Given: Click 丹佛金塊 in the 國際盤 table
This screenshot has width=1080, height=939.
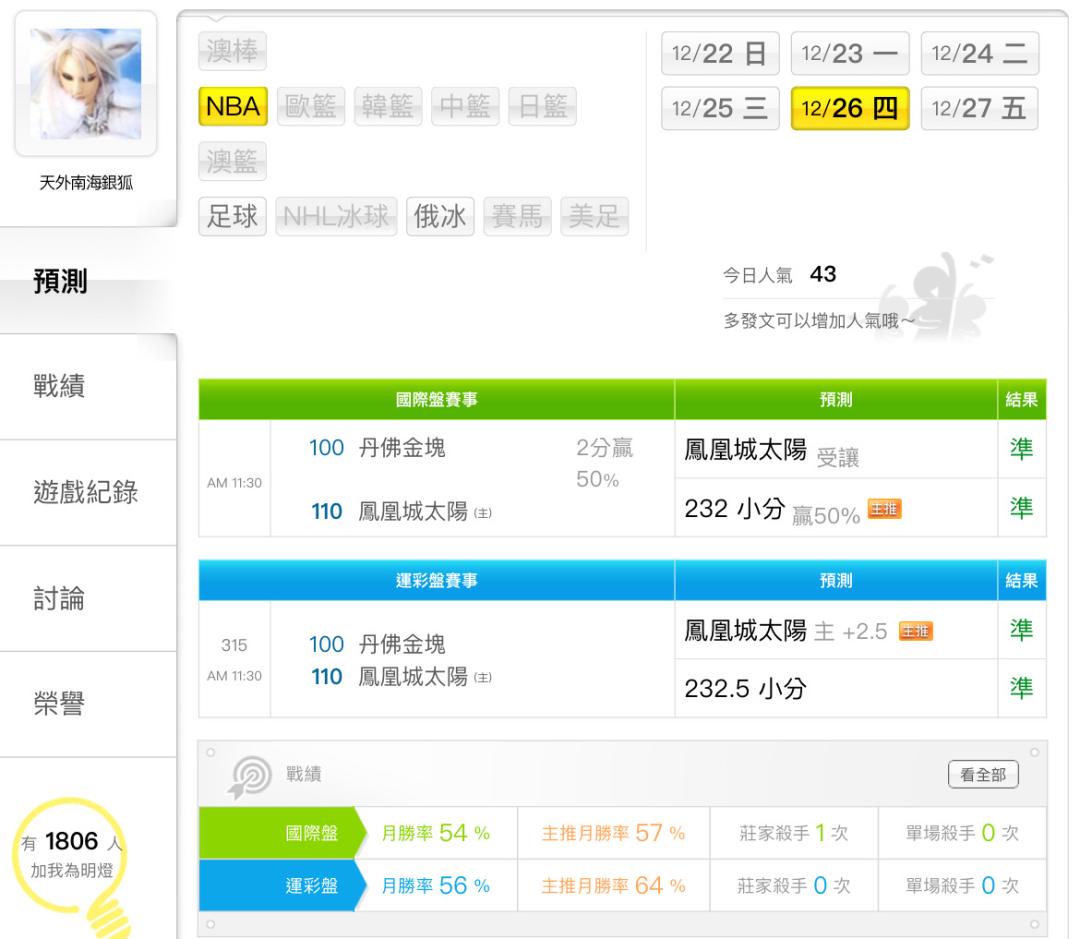Looking at the screenshot, I should pyautogui.click(x=402, y=448).
